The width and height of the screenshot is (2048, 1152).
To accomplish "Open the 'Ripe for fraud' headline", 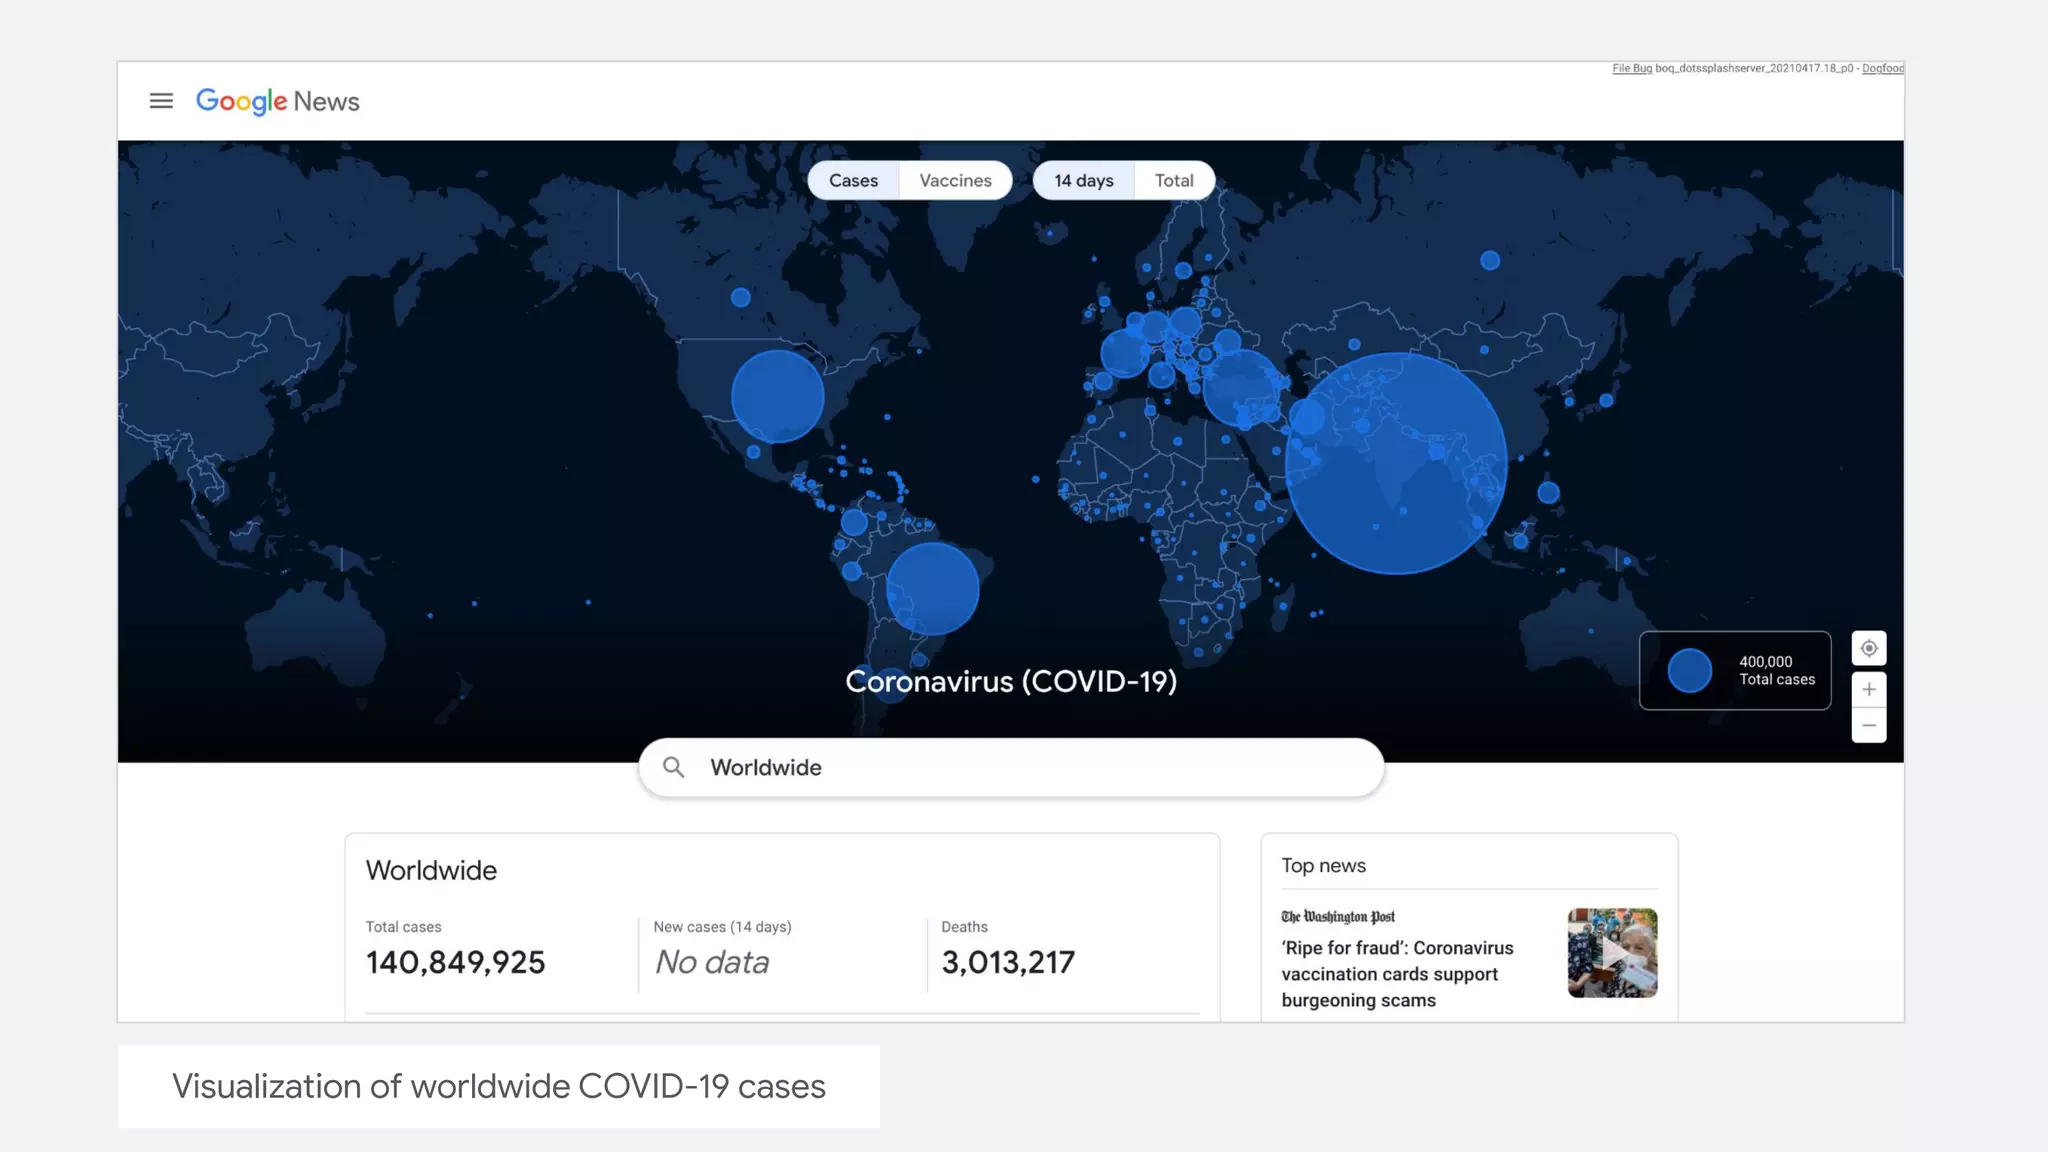I will click(1397, 974).
